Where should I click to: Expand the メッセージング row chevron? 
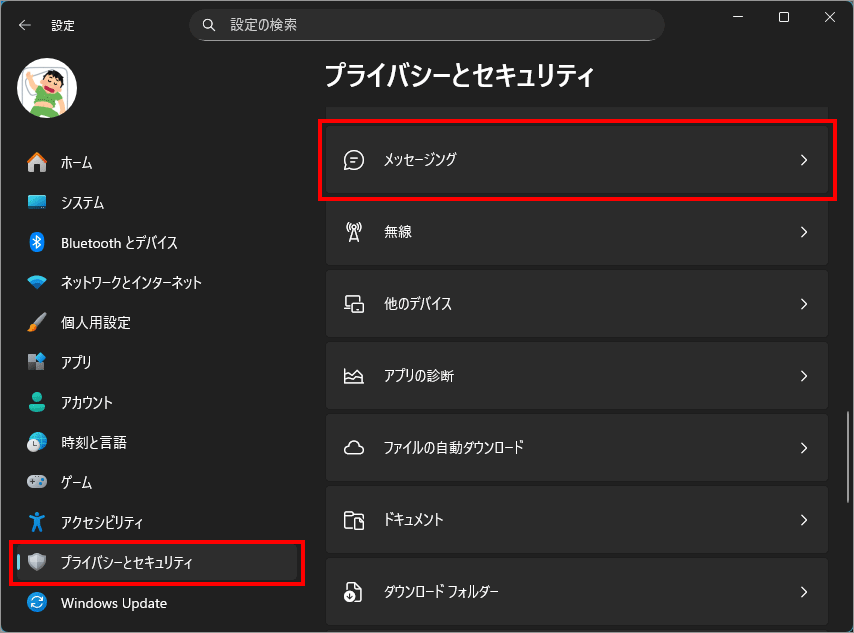click(803, 160)
